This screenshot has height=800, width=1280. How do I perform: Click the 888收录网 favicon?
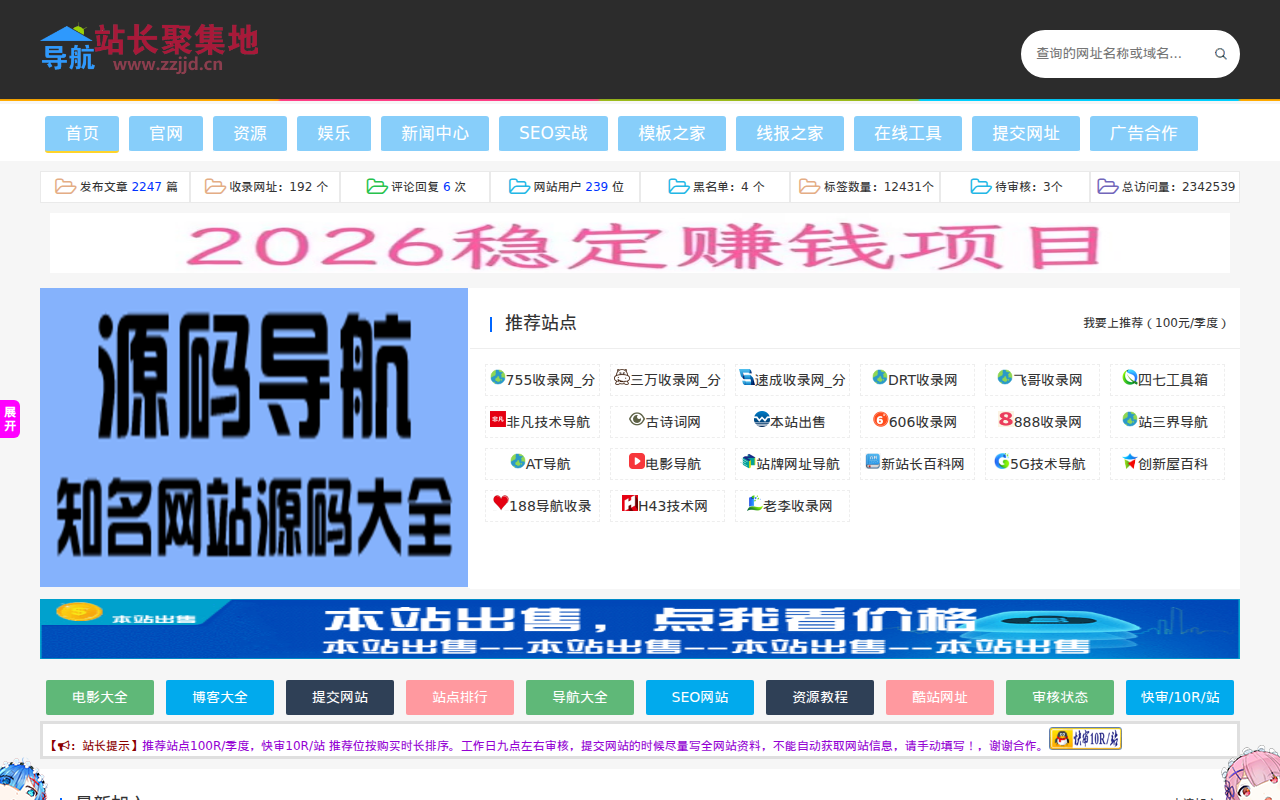coord(1006,420)
